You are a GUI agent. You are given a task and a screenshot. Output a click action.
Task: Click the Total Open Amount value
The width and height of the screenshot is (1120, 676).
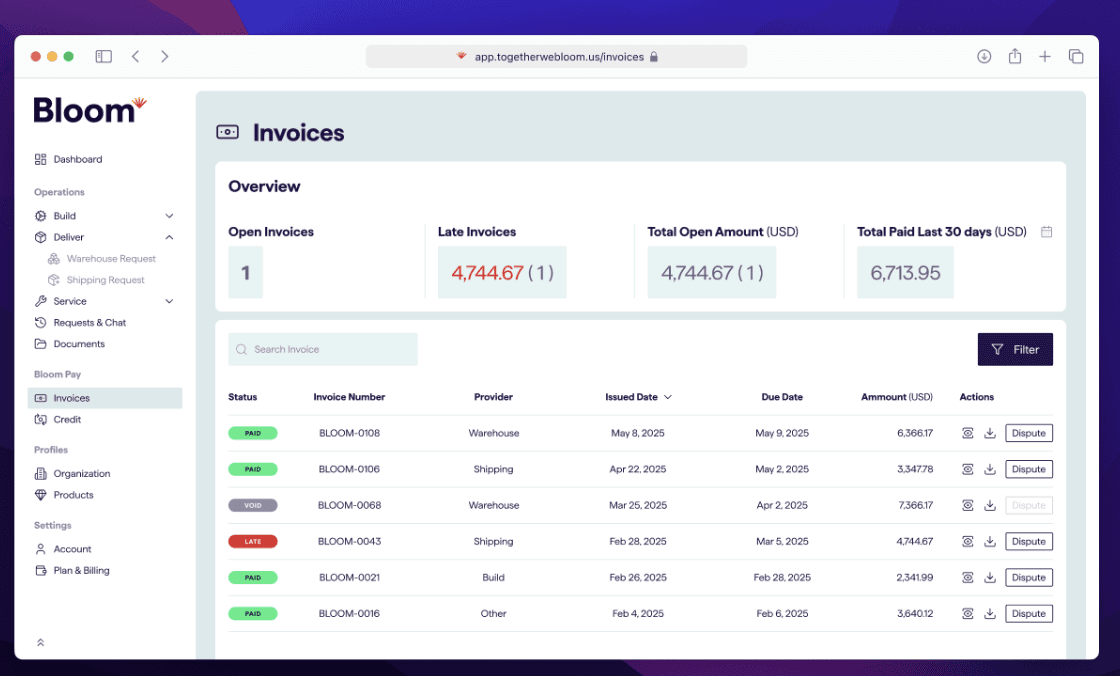pos(712,273)
